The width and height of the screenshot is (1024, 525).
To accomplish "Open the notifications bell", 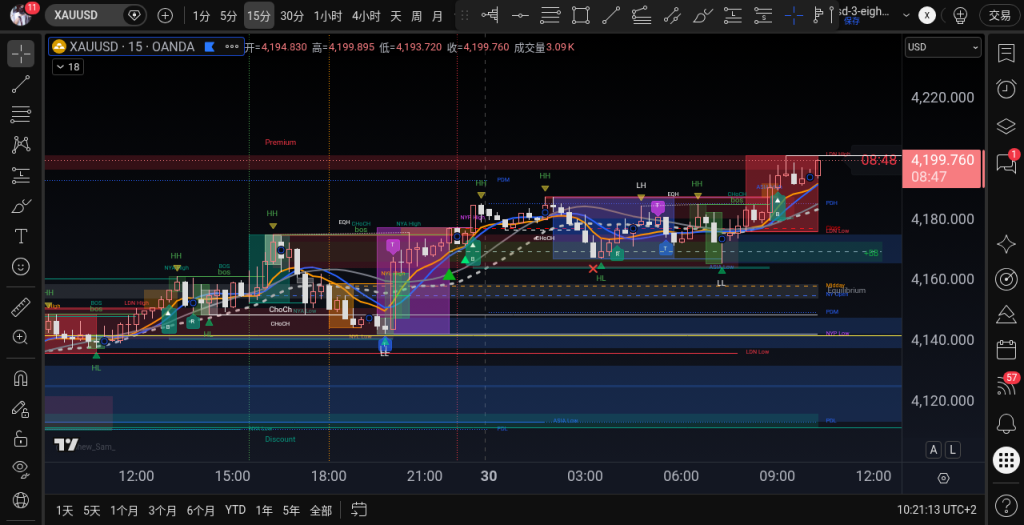I will click(1006, 424).
